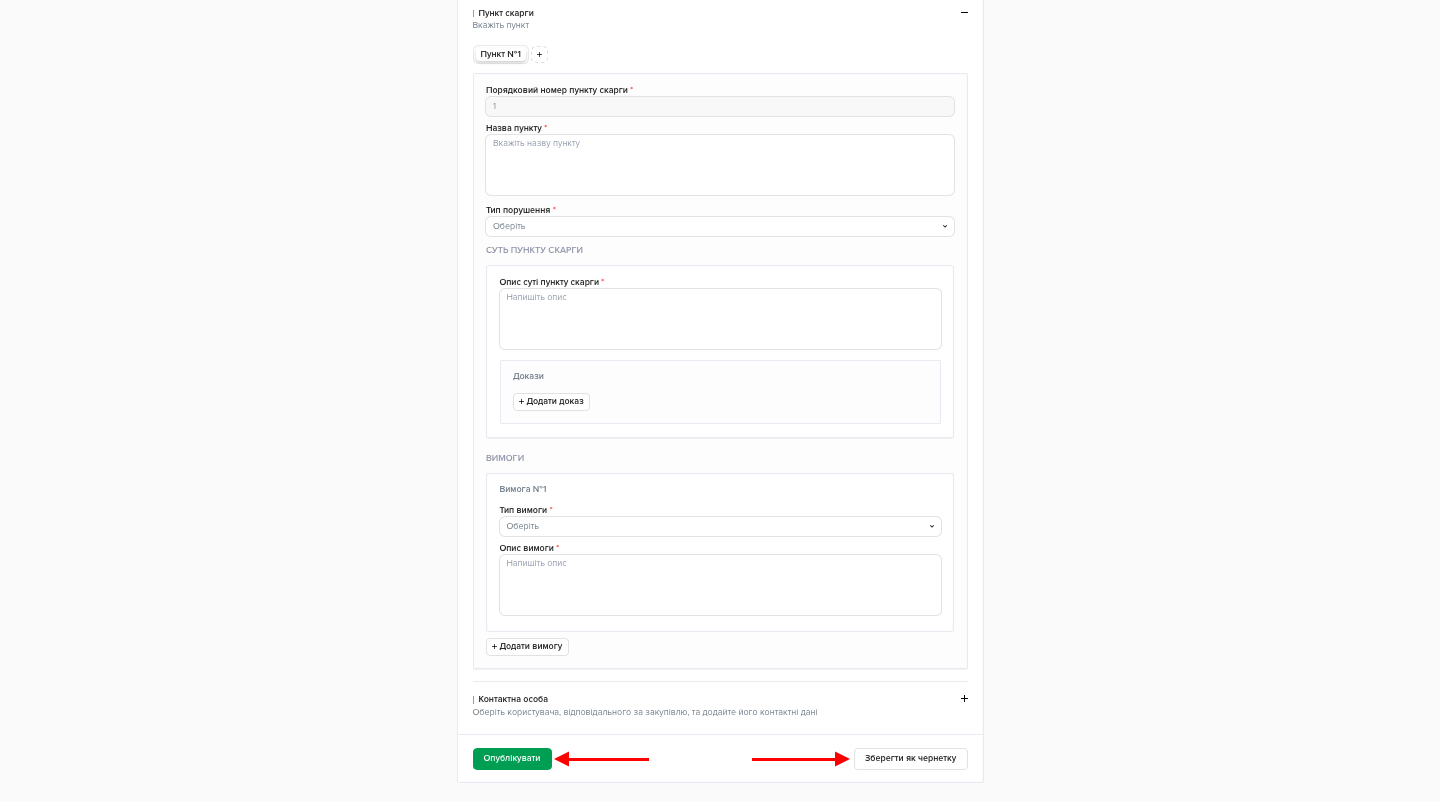
Task: Click the Порядковий номер пункту скарги field
Action: (x=719, y=107)
